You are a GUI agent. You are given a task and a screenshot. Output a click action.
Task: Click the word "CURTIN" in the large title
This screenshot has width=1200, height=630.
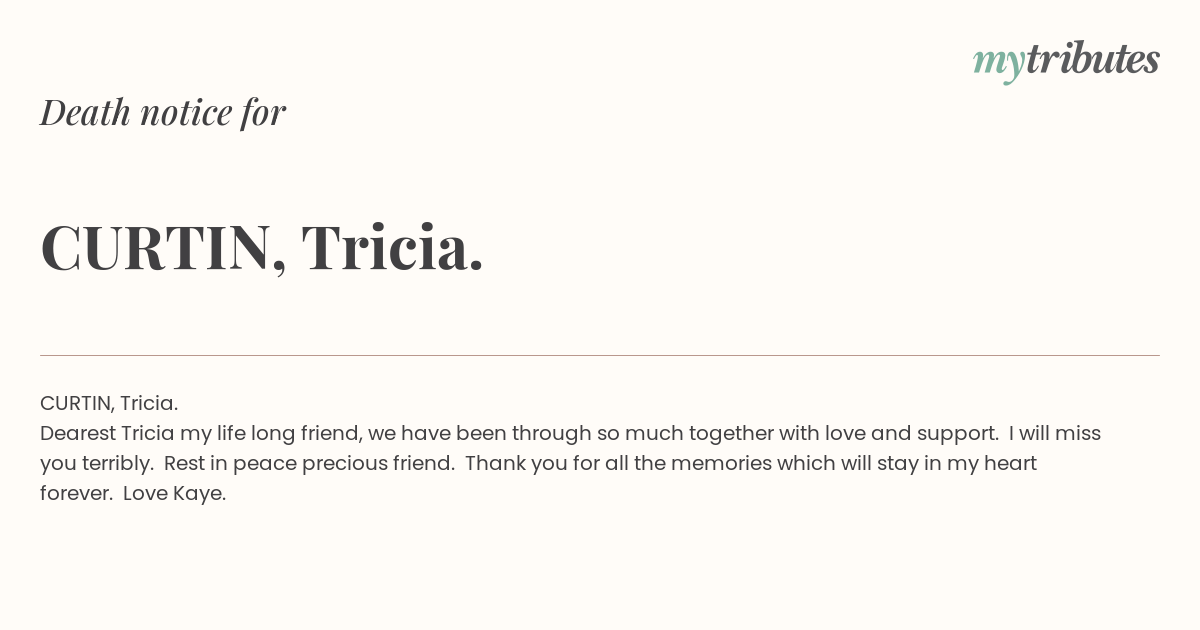156,247
